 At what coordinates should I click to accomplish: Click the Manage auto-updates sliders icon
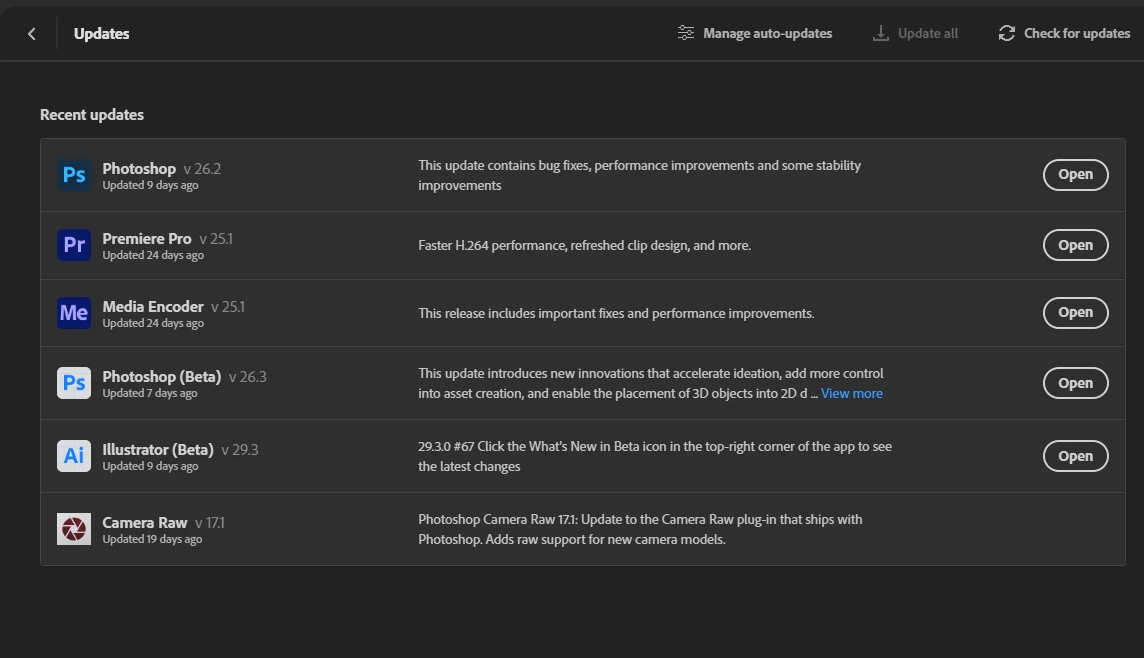coord(686,33)
